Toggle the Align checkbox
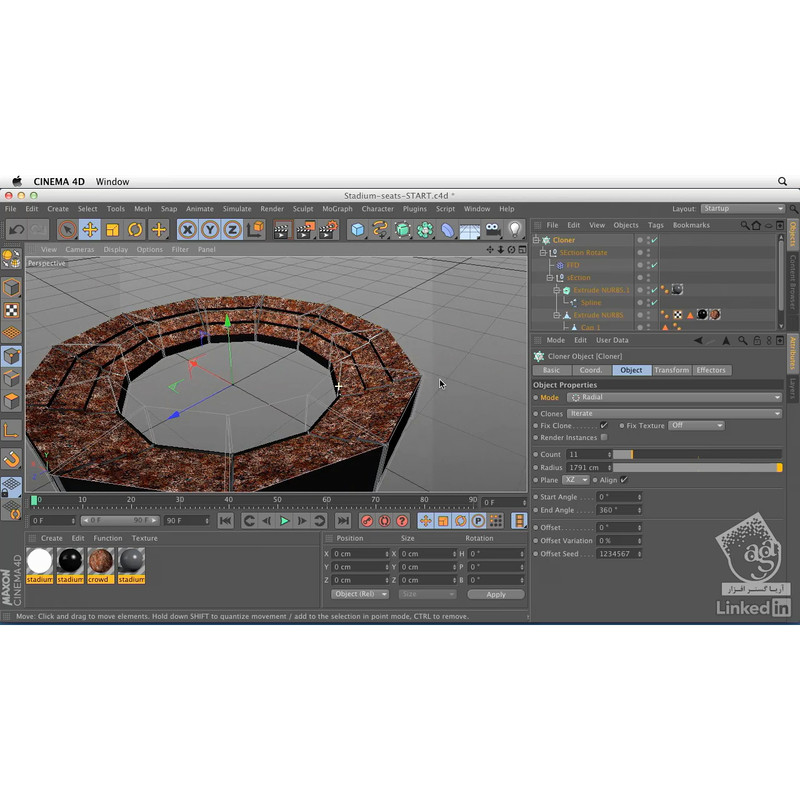 click(623, 480)
